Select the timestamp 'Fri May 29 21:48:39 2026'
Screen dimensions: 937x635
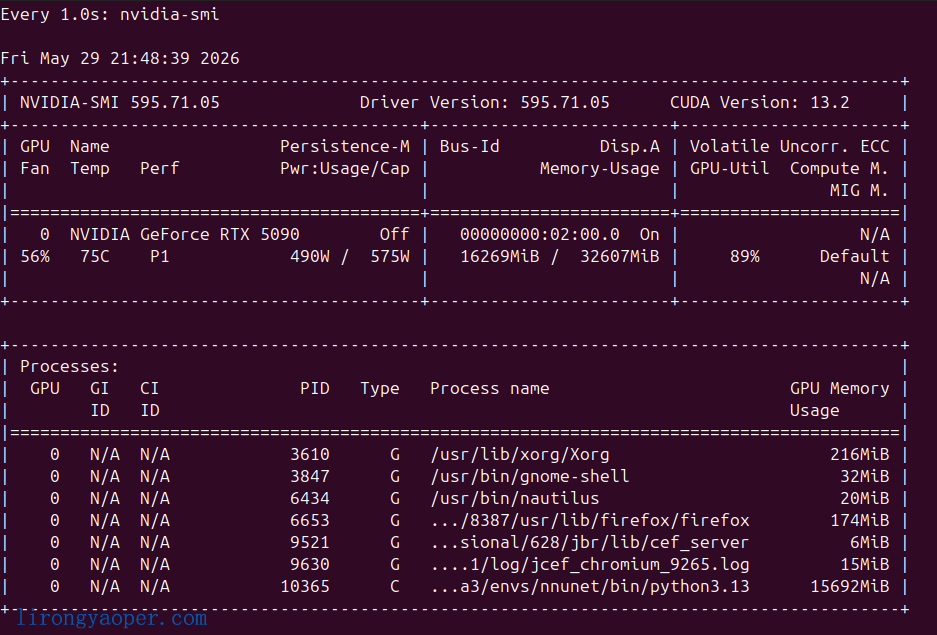(120, 58)
